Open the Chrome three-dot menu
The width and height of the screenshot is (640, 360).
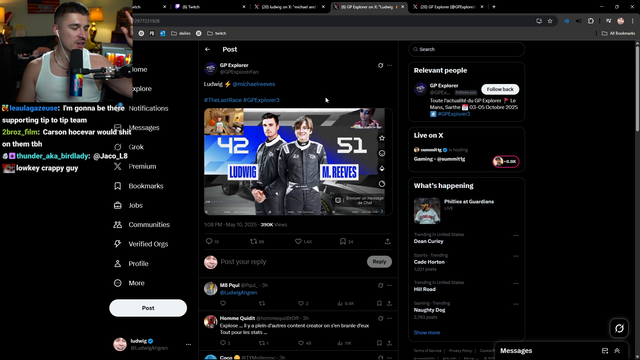(x=633, y=21)
